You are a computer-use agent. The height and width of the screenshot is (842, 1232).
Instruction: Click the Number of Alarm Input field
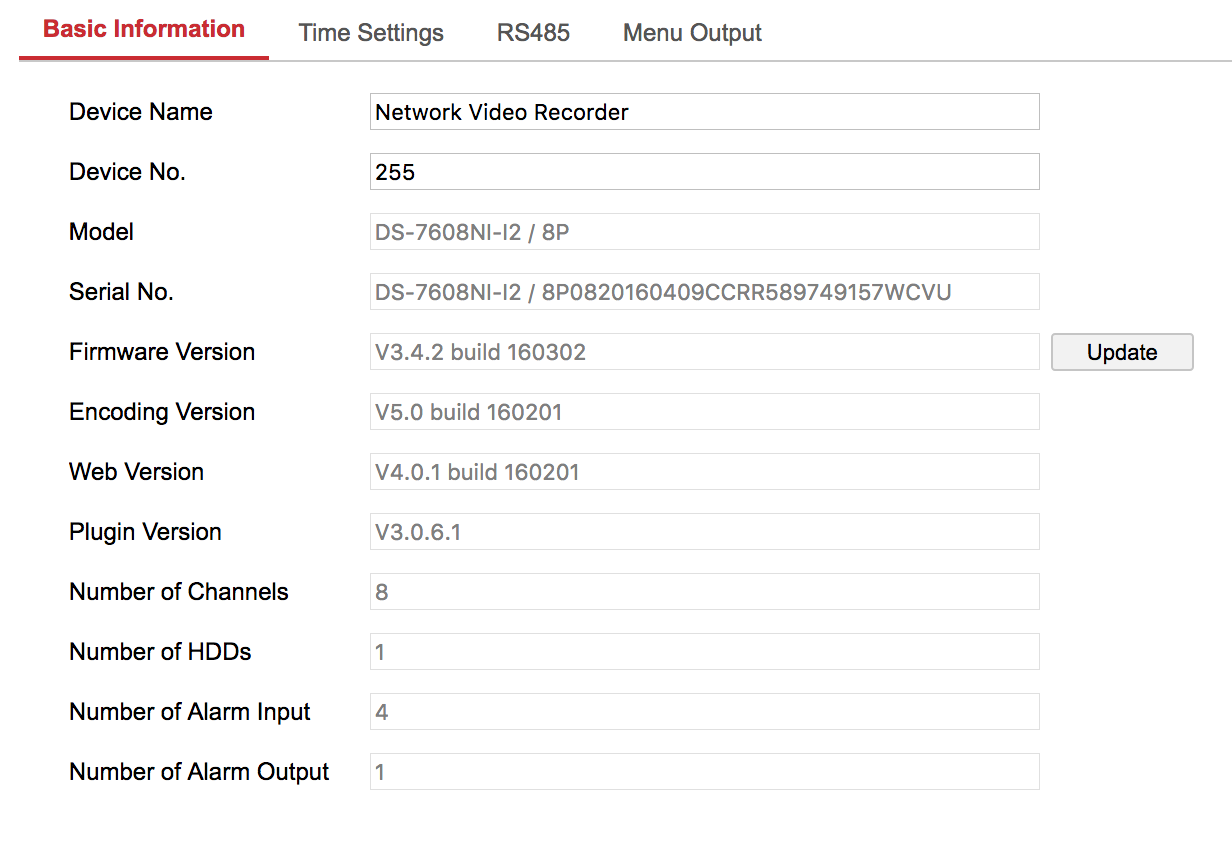click(x=704, y=712)
